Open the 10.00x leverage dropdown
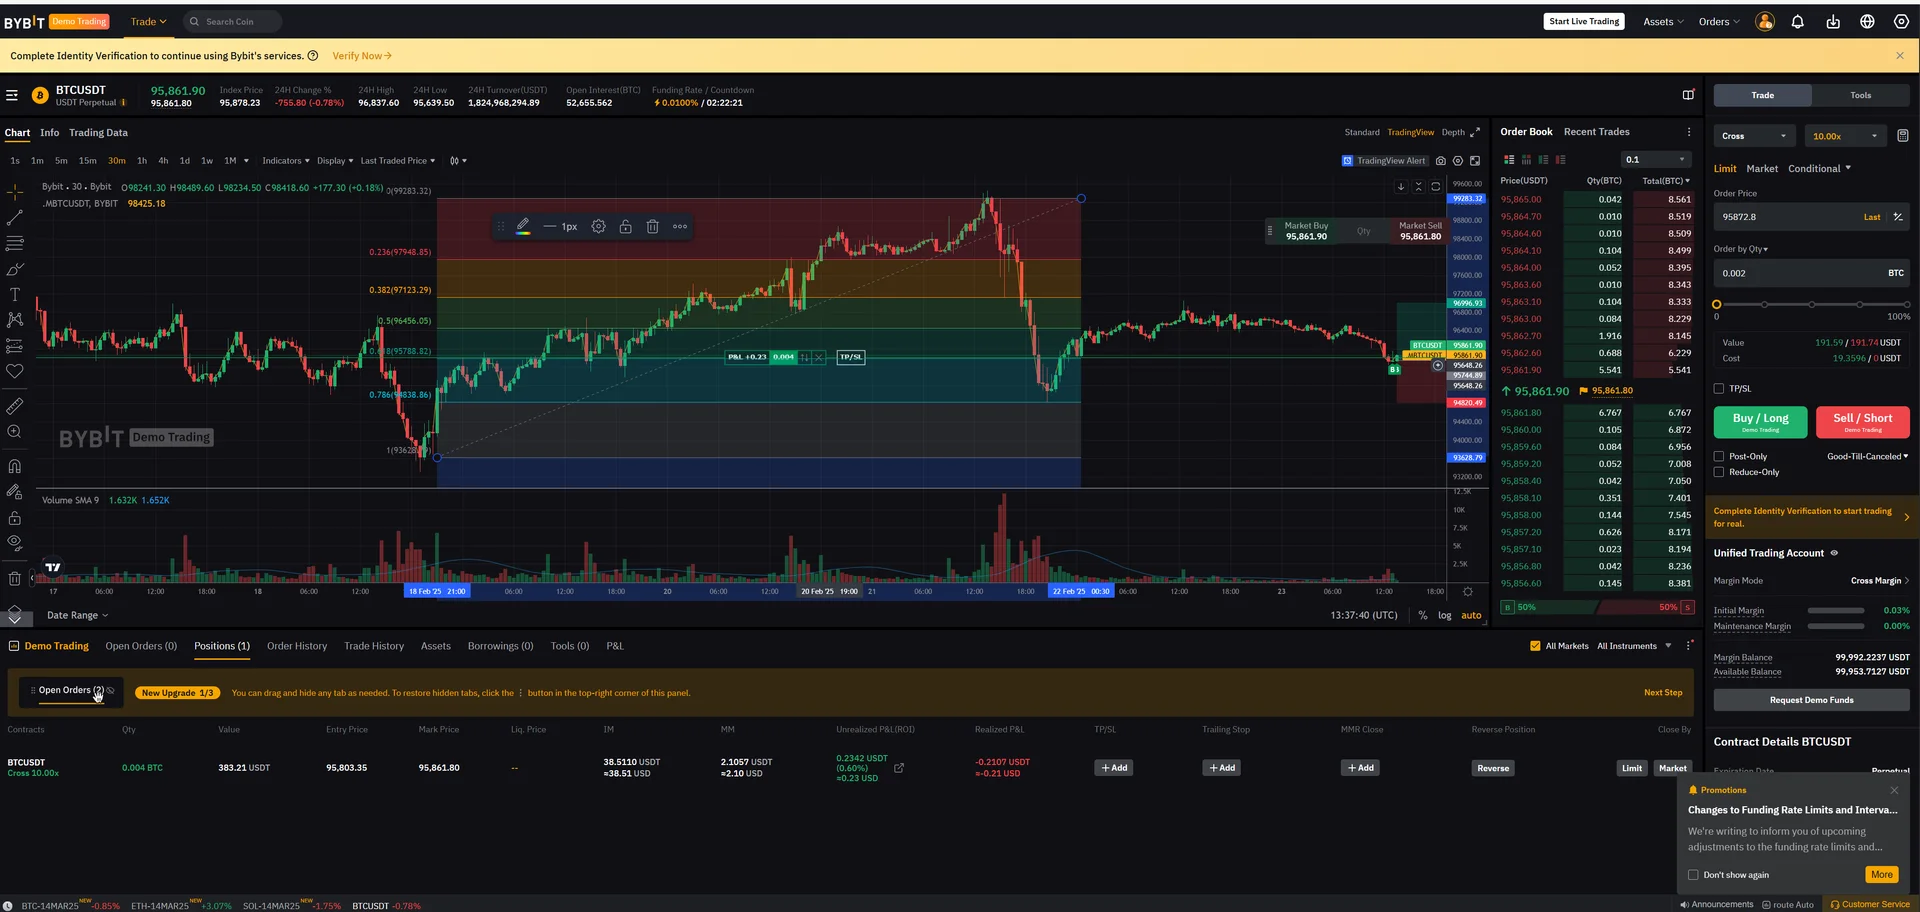The height and width of the screenshot is (912, 1920). coord(1846,136)
